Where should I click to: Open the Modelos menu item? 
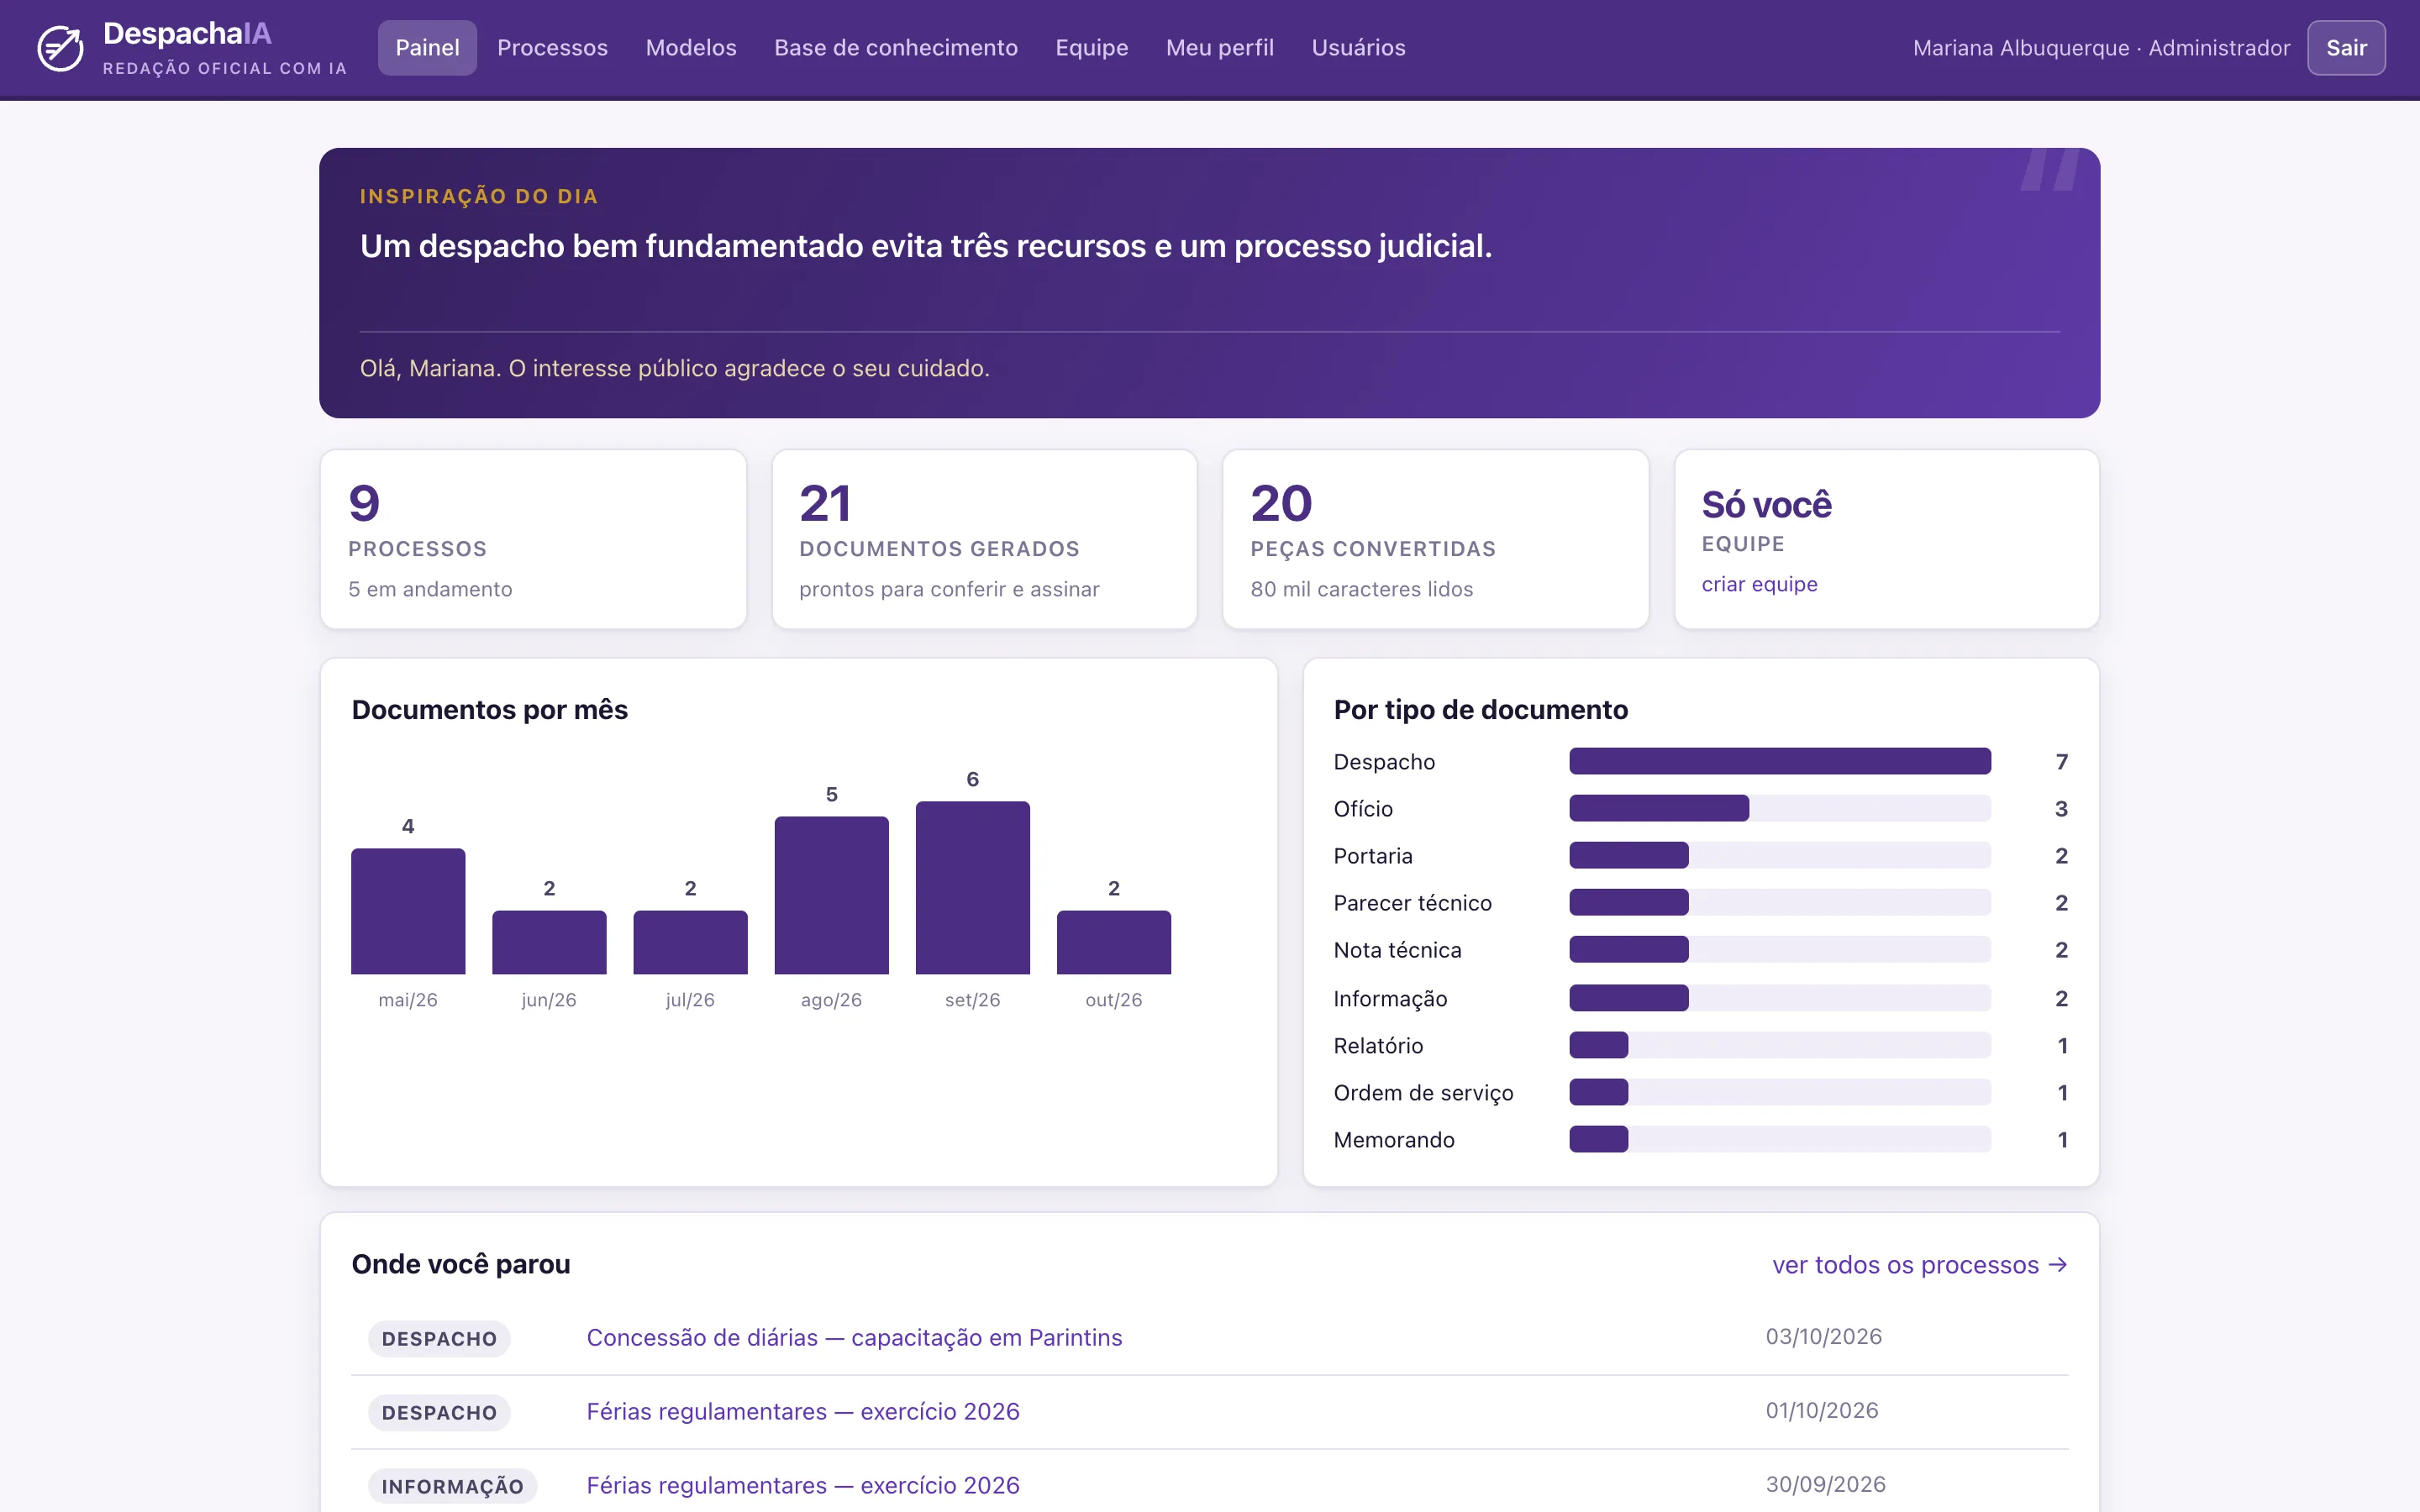tap(691, 48)
